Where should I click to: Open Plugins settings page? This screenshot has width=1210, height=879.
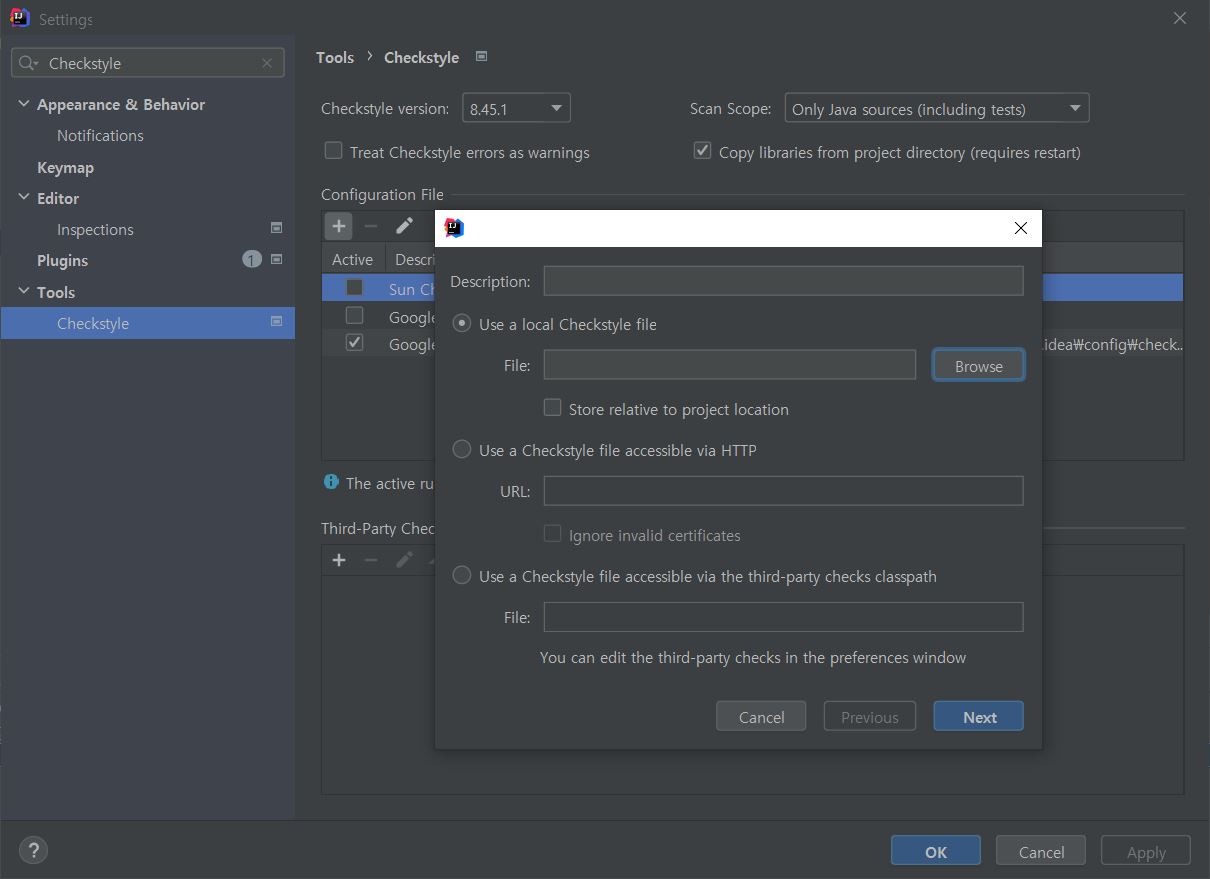pos(62,260)
